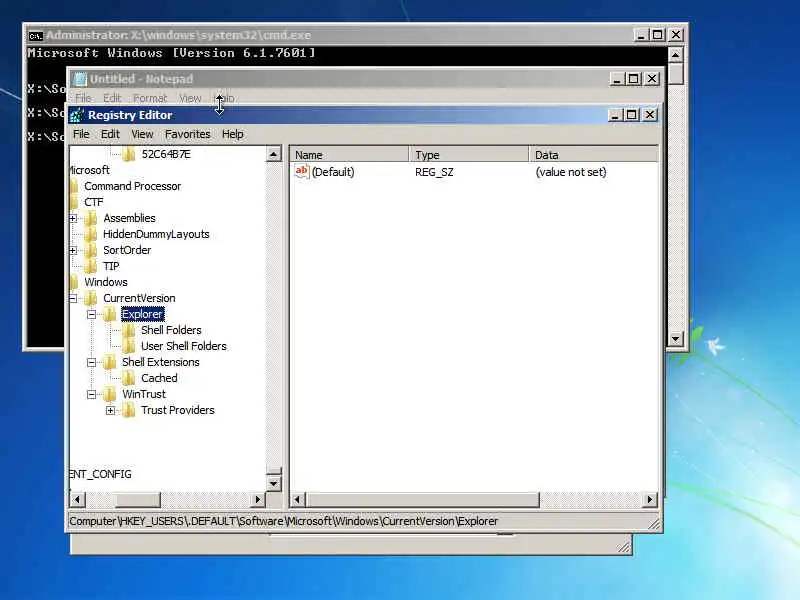
Task: Click the tree pane scroll left arrow
Action: coord(77,499)
